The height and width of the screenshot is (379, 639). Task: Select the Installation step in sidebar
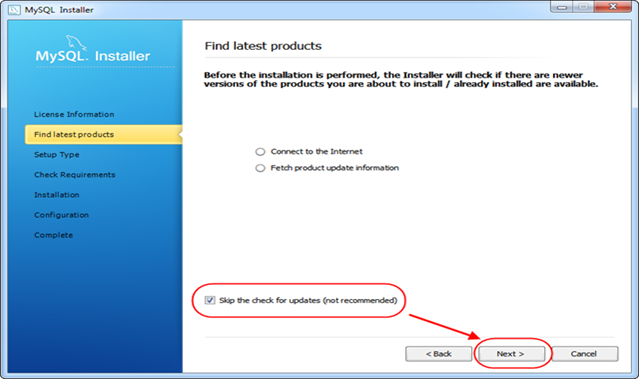tap(57, 195)
